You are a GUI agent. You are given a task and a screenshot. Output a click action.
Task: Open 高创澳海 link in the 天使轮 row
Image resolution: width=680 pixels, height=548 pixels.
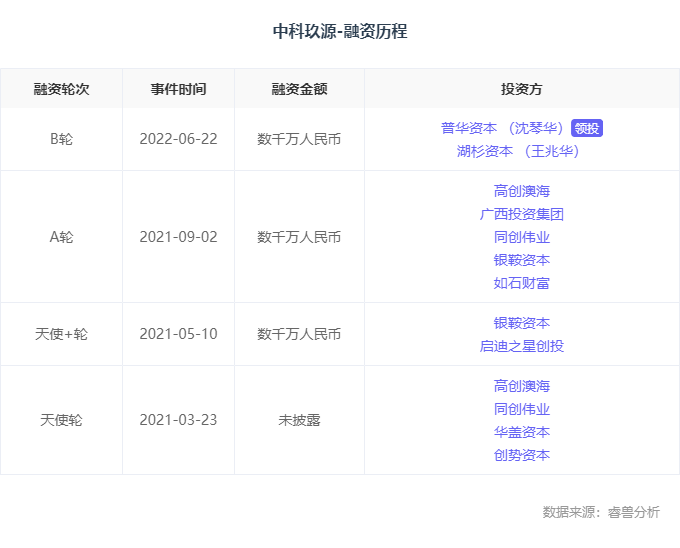point(522,386)
